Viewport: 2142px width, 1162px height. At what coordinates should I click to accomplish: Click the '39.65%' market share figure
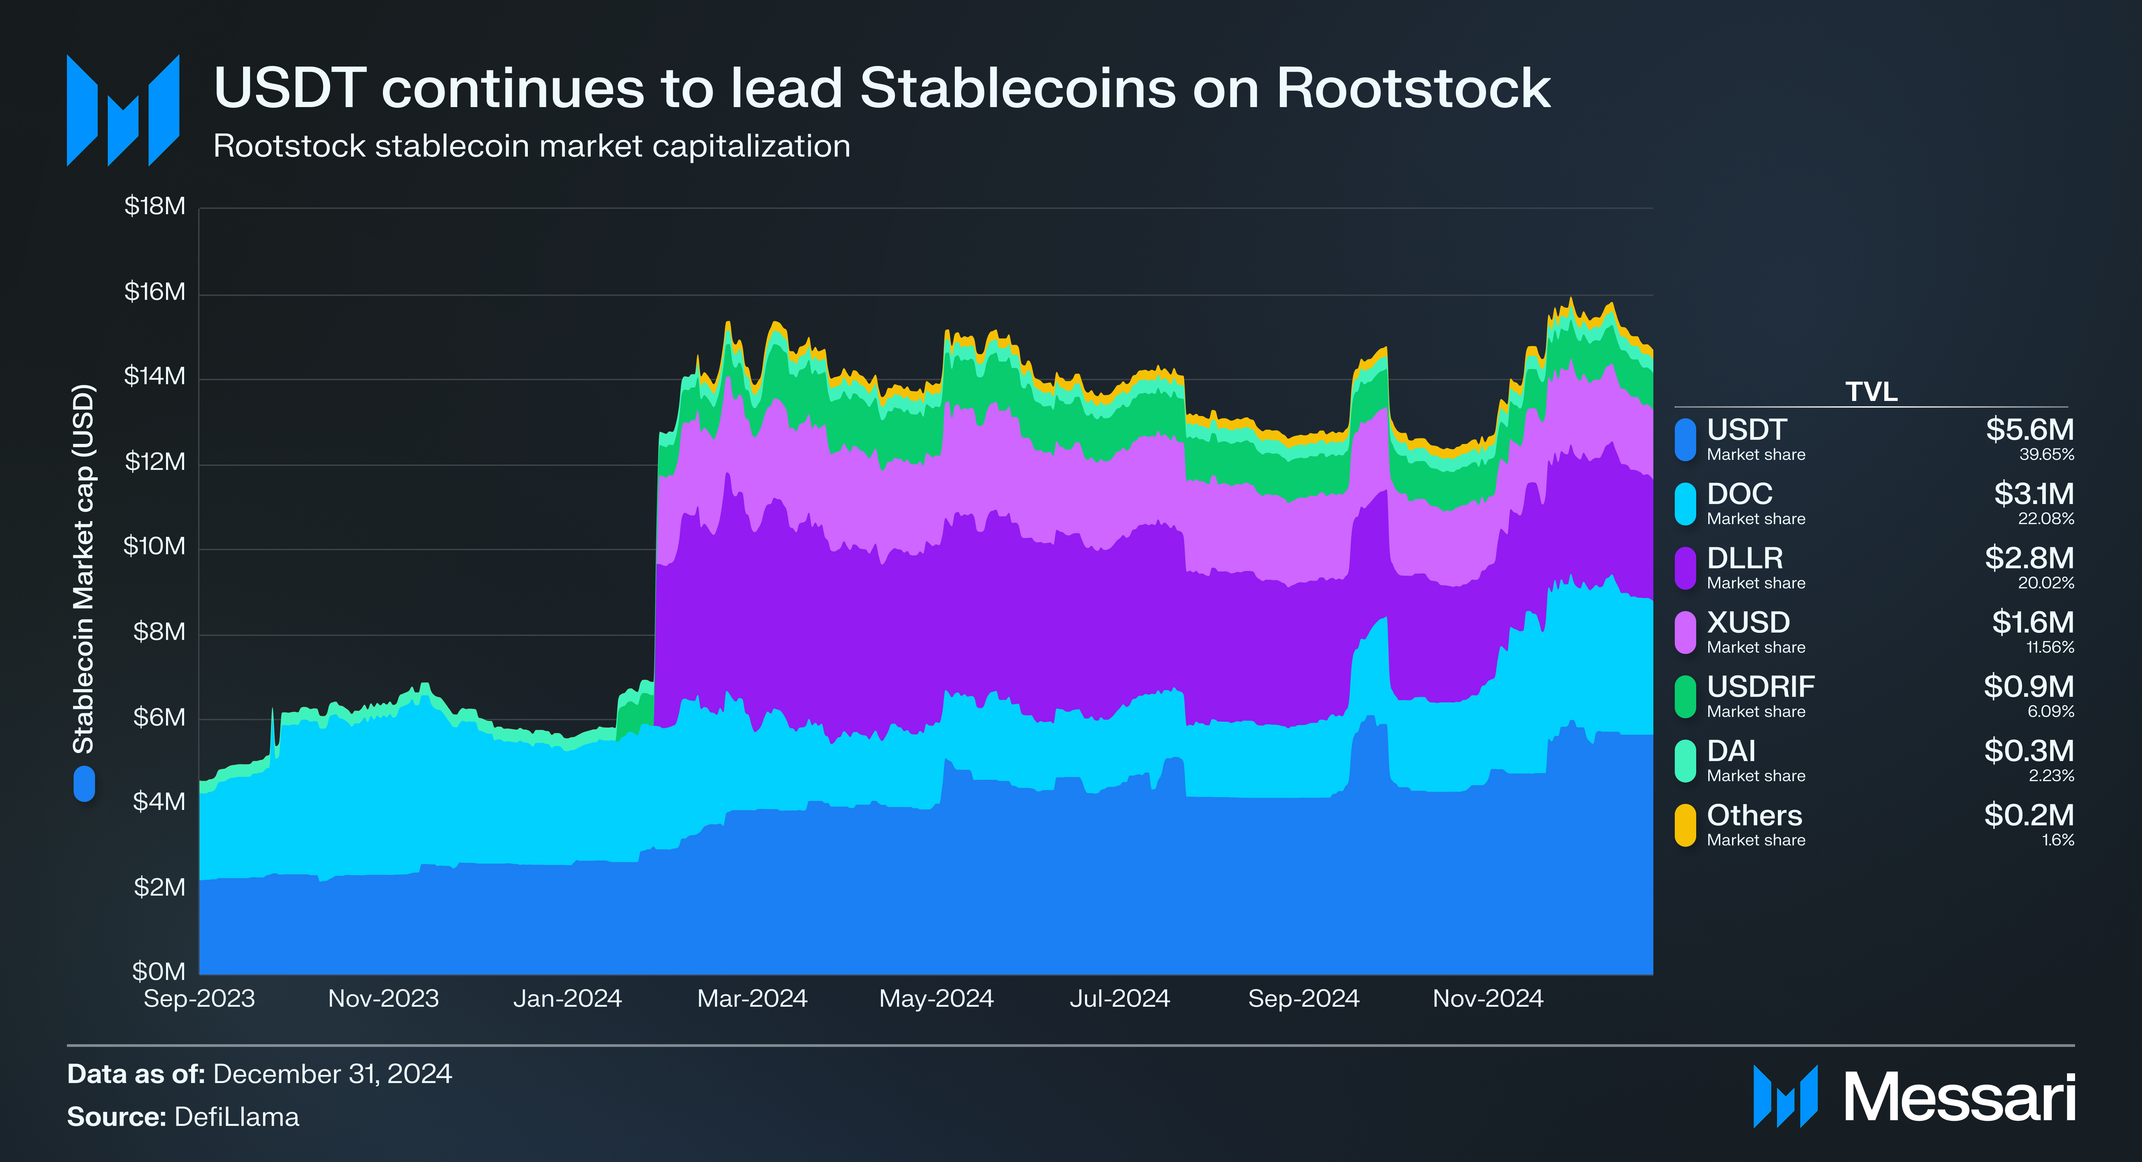pyautogui.click(x=2046, y=455)
